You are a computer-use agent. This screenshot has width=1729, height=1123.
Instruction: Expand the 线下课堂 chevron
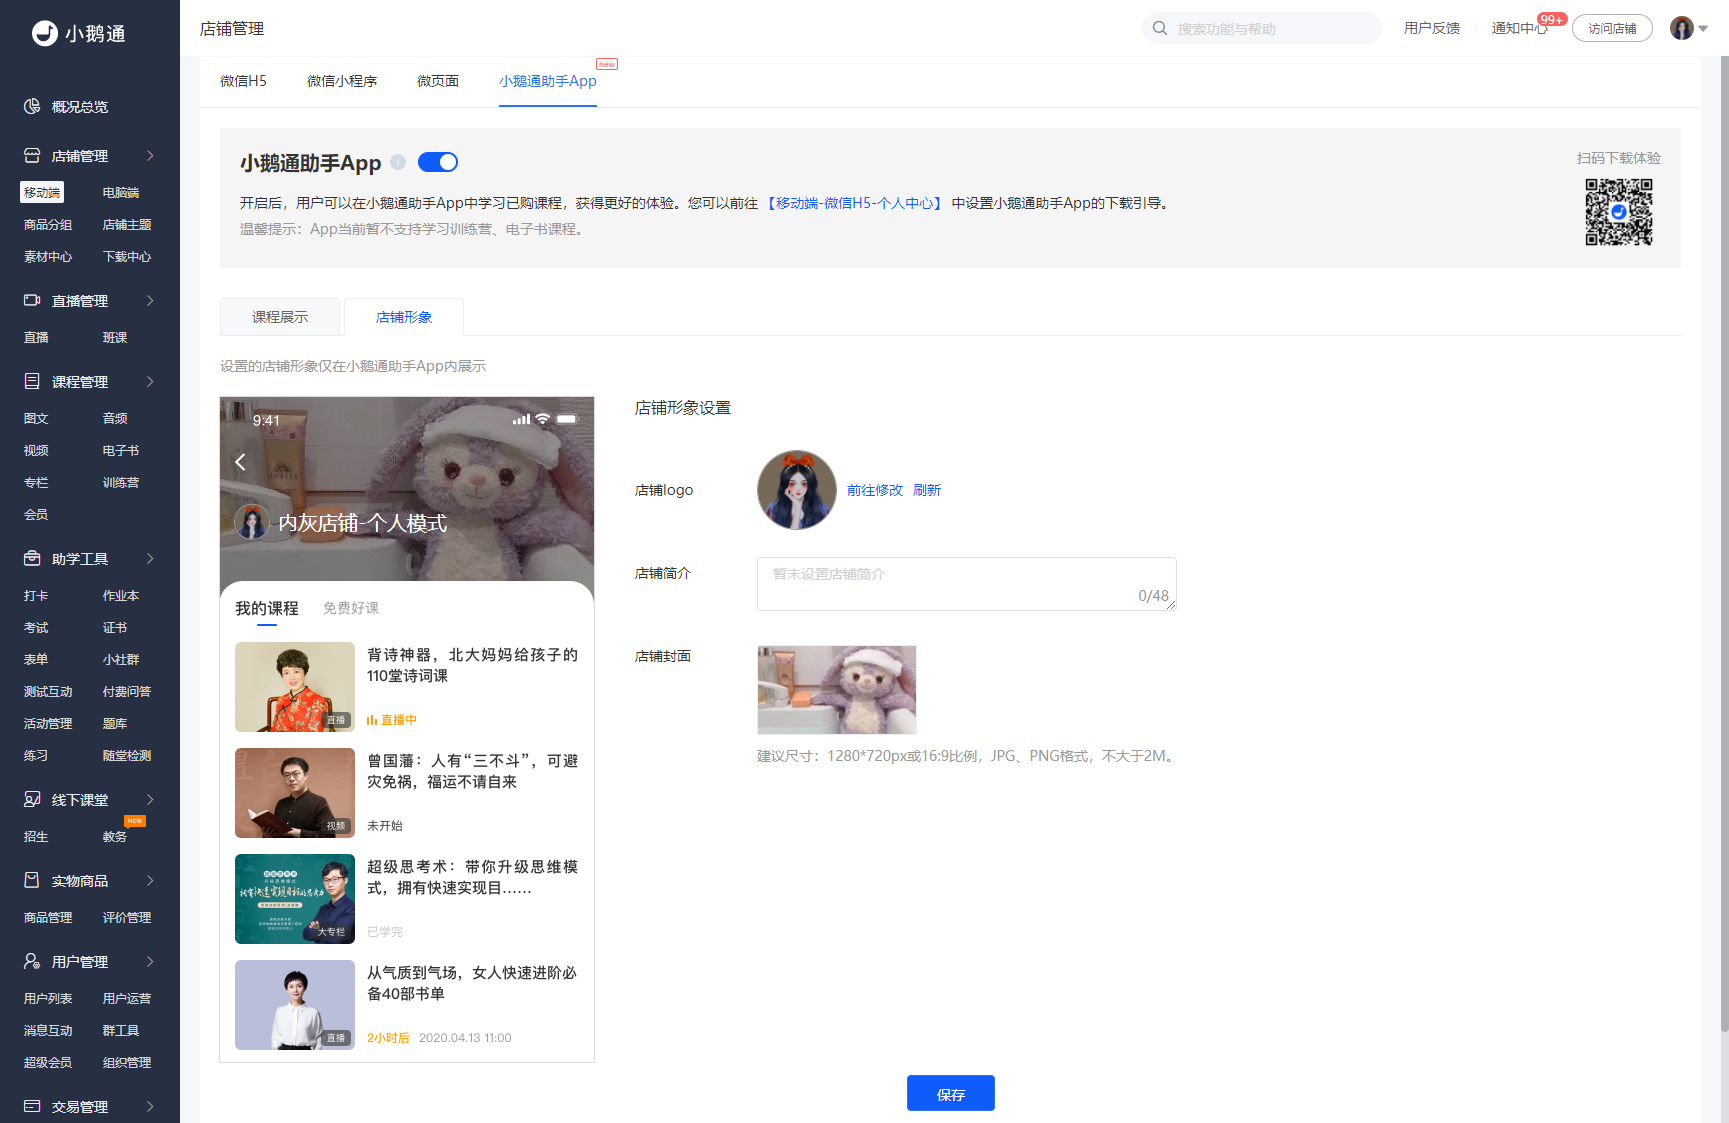point(150,799)
